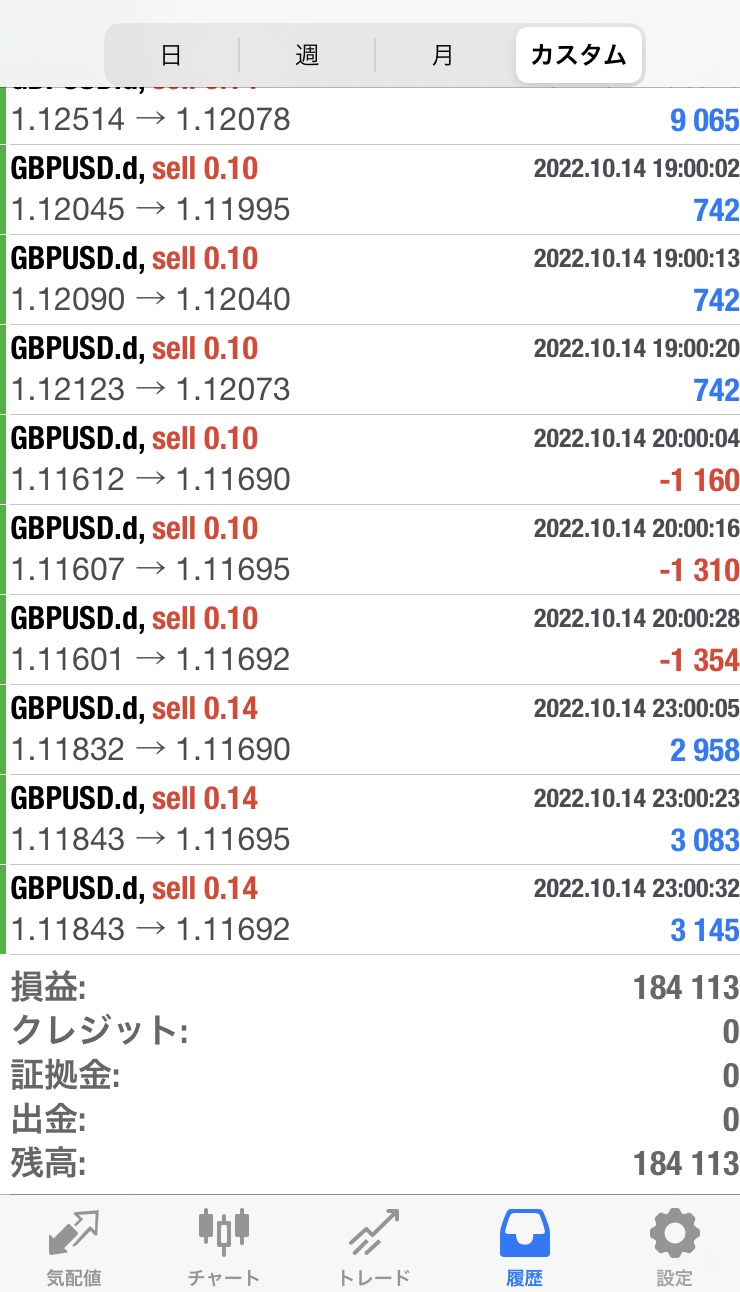Switch to the 日 (day) period tab
740x1292 pixels.
[x=171, y=54]
